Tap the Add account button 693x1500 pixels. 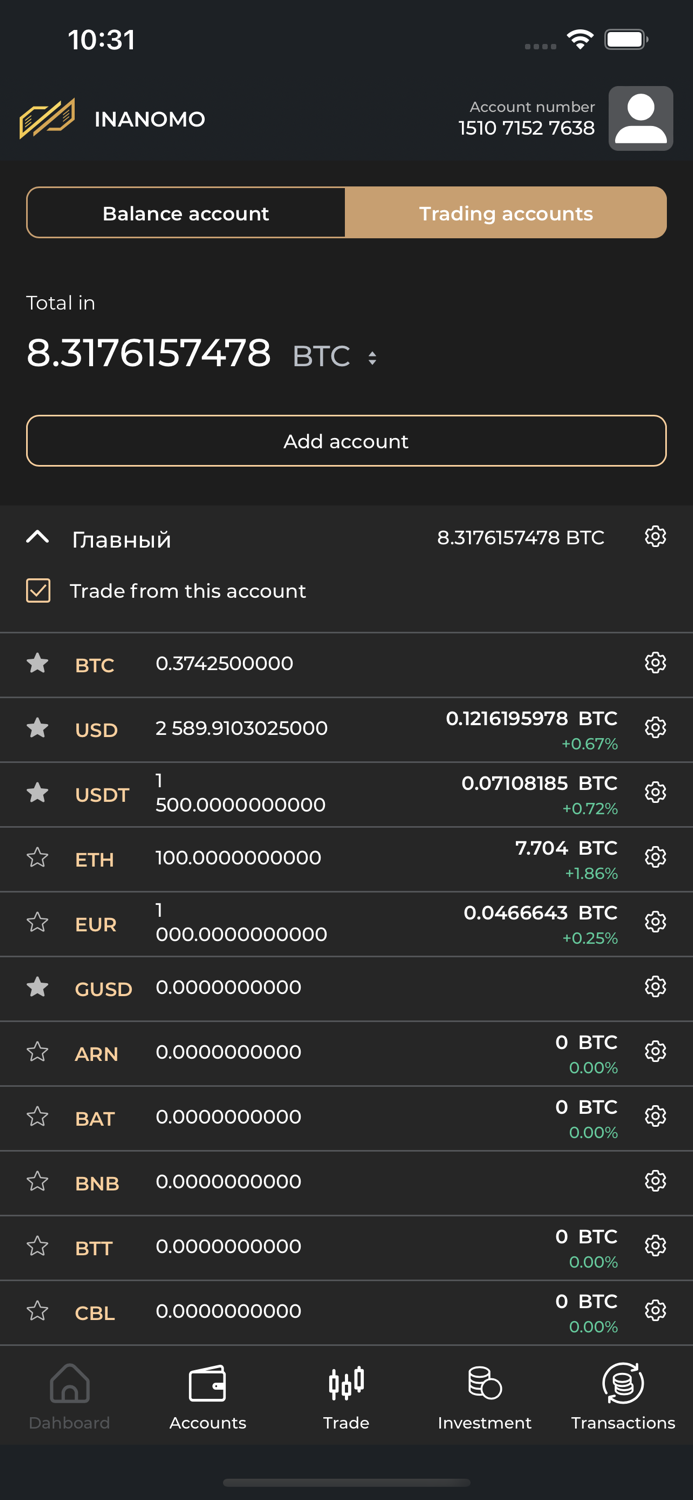346,441
